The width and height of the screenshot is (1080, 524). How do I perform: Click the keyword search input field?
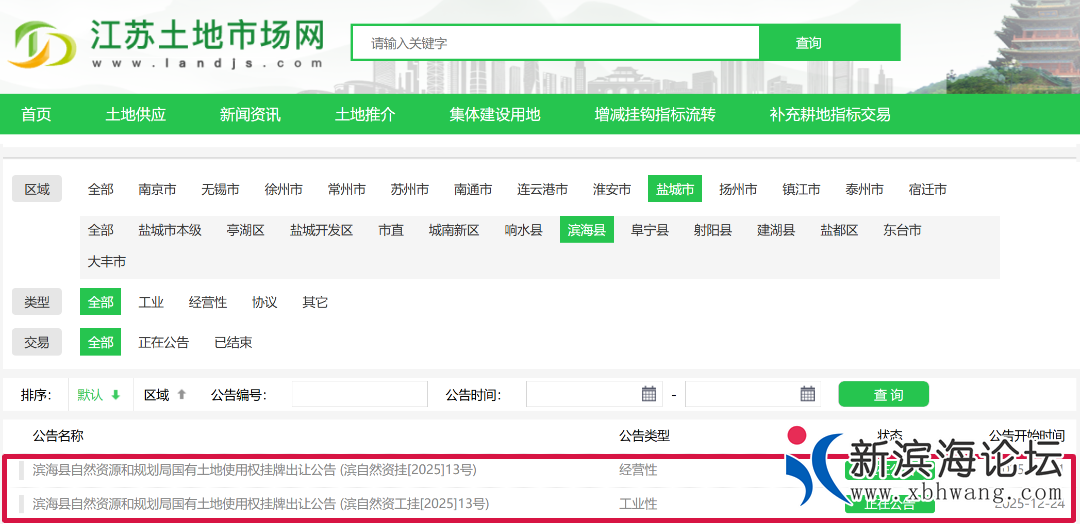pos(555,43)
